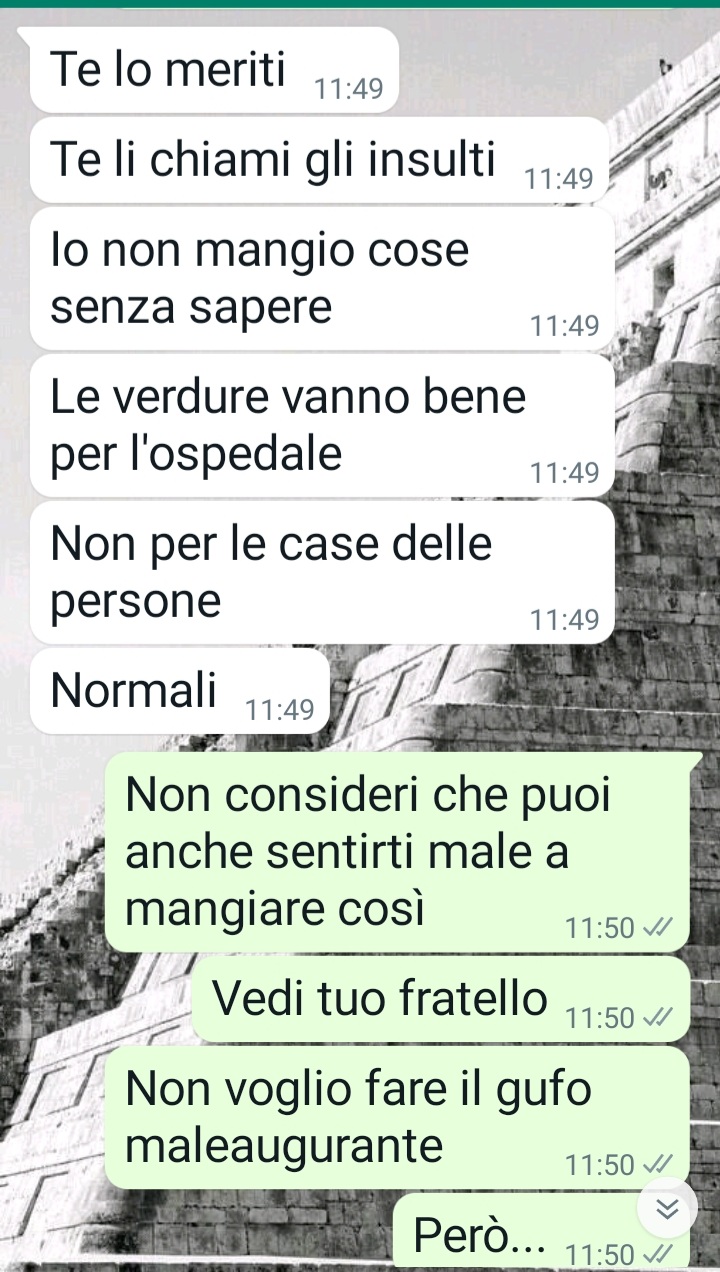Select 'Te li chiami gli insulti' message

pos(320,160)
